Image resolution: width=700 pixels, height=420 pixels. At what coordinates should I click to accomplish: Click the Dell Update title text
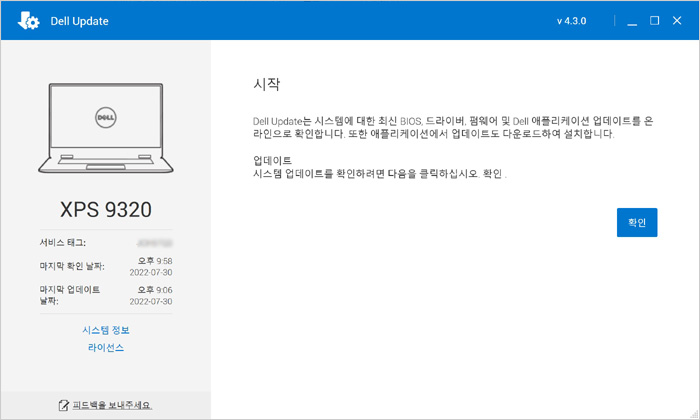(79, 21)
